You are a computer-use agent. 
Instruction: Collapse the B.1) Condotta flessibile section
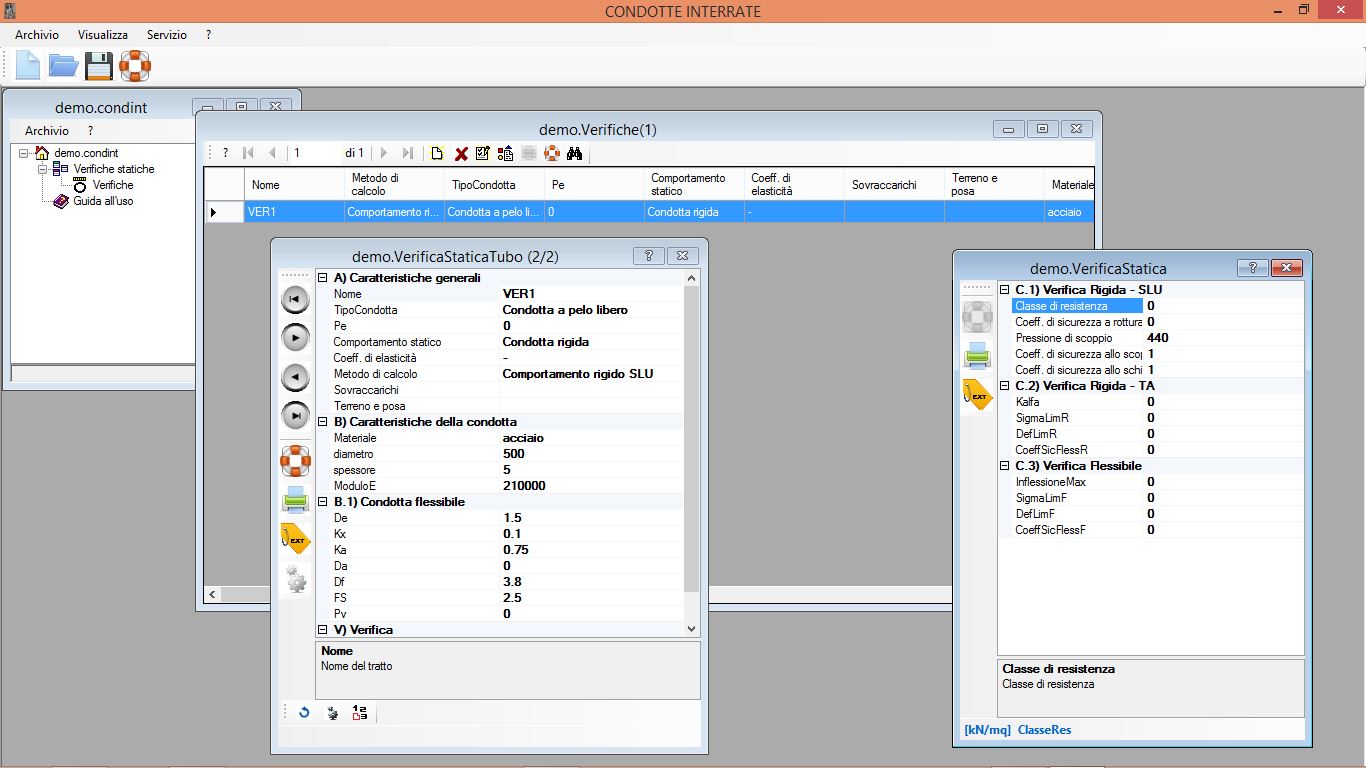pyautogui.click(x=323, y=502)
